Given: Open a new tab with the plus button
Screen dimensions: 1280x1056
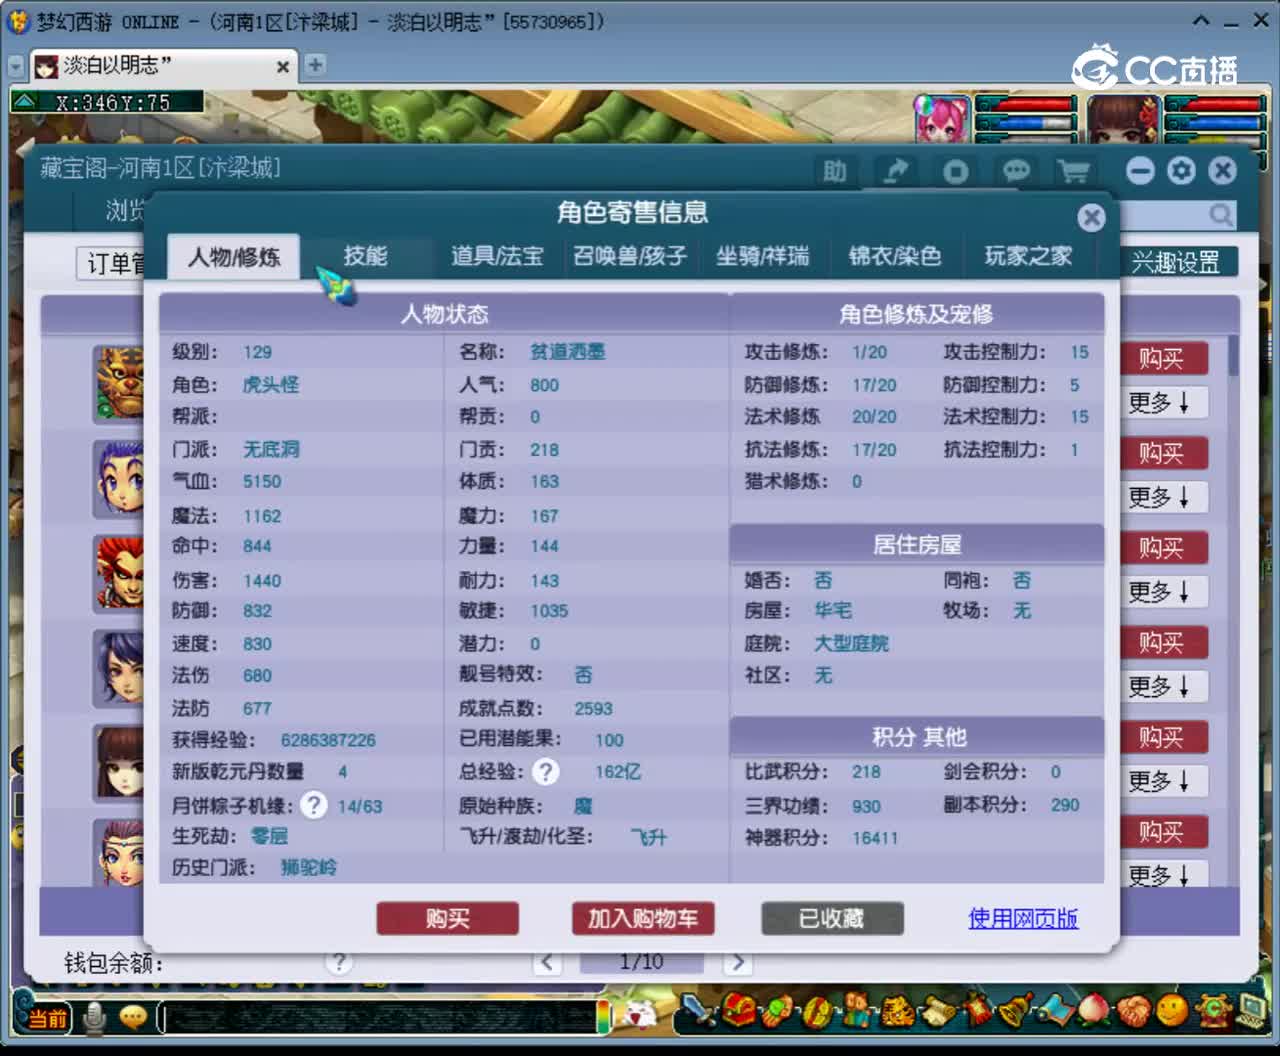Looking at the screenshot, I should 315,65.
